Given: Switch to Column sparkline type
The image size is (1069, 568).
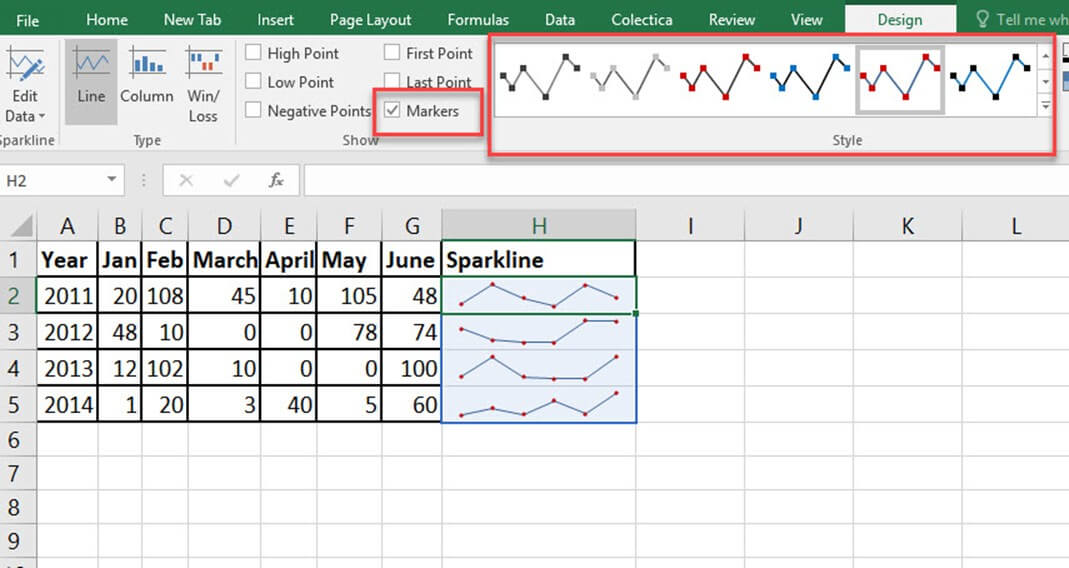Looking at the screenshot, I should (x=147, y=80).
